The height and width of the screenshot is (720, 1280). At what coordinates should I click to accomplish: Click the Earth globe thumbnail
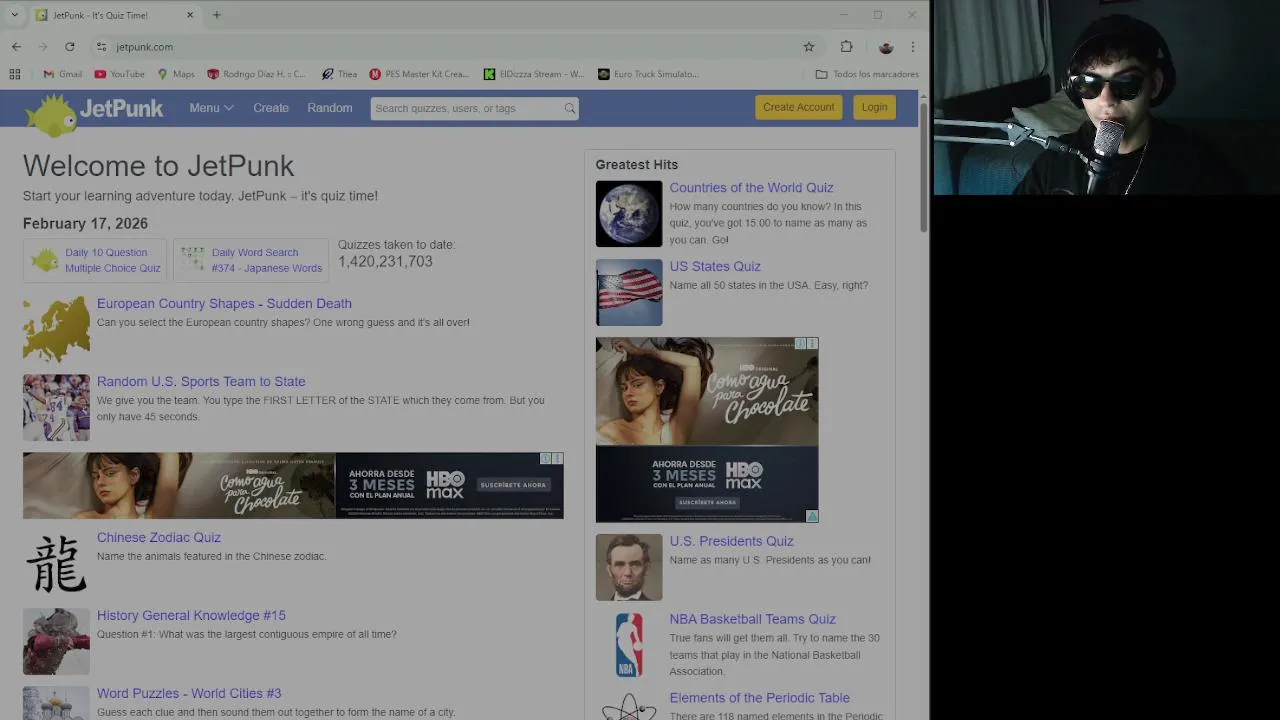[x=629, y=213]
